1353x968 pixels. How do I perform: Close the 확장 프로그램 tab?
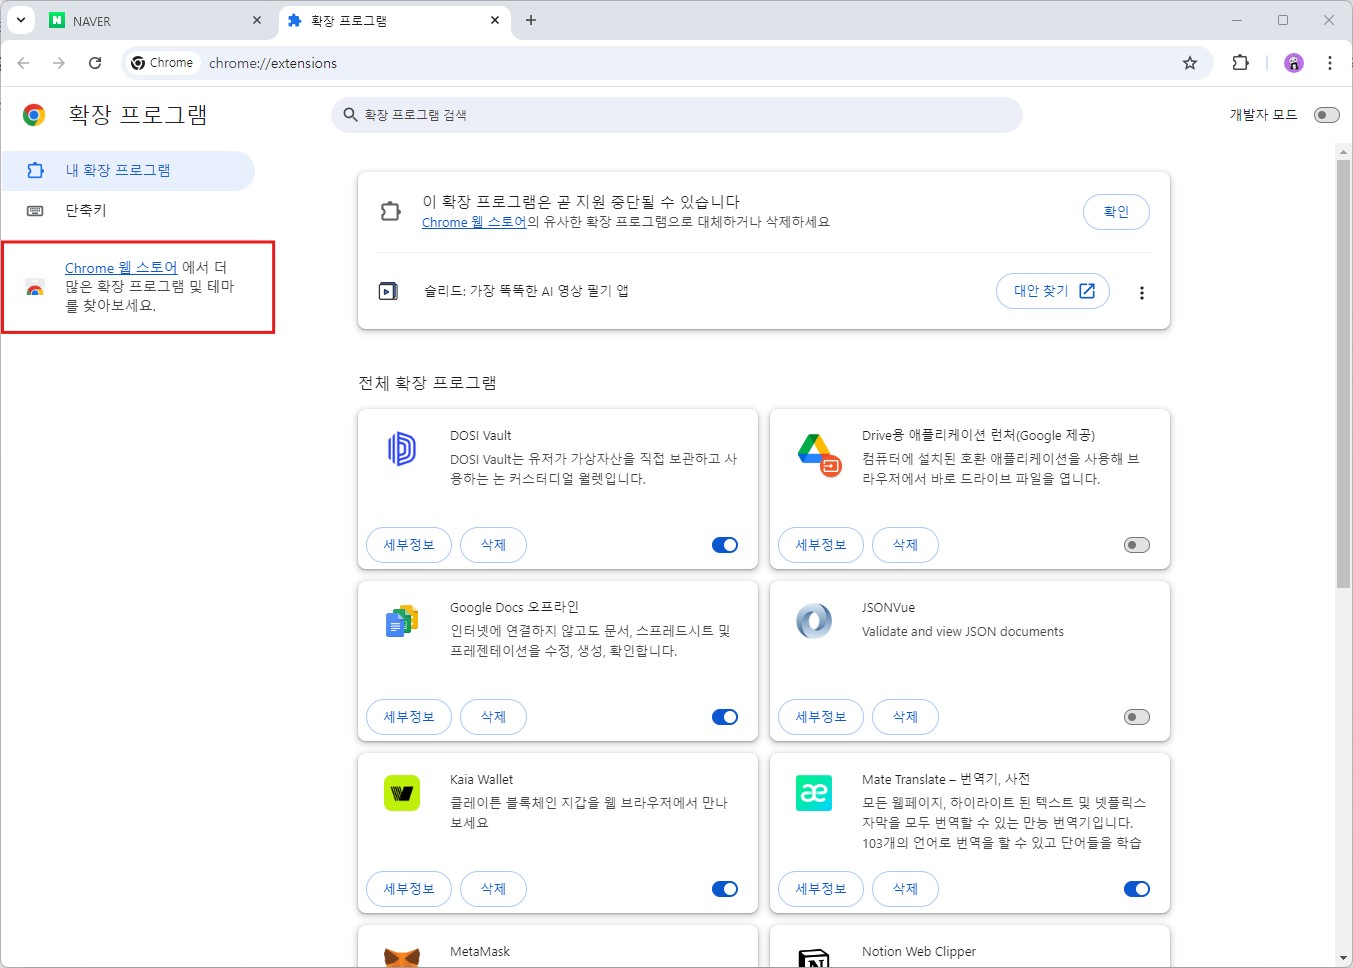(495, 20)
